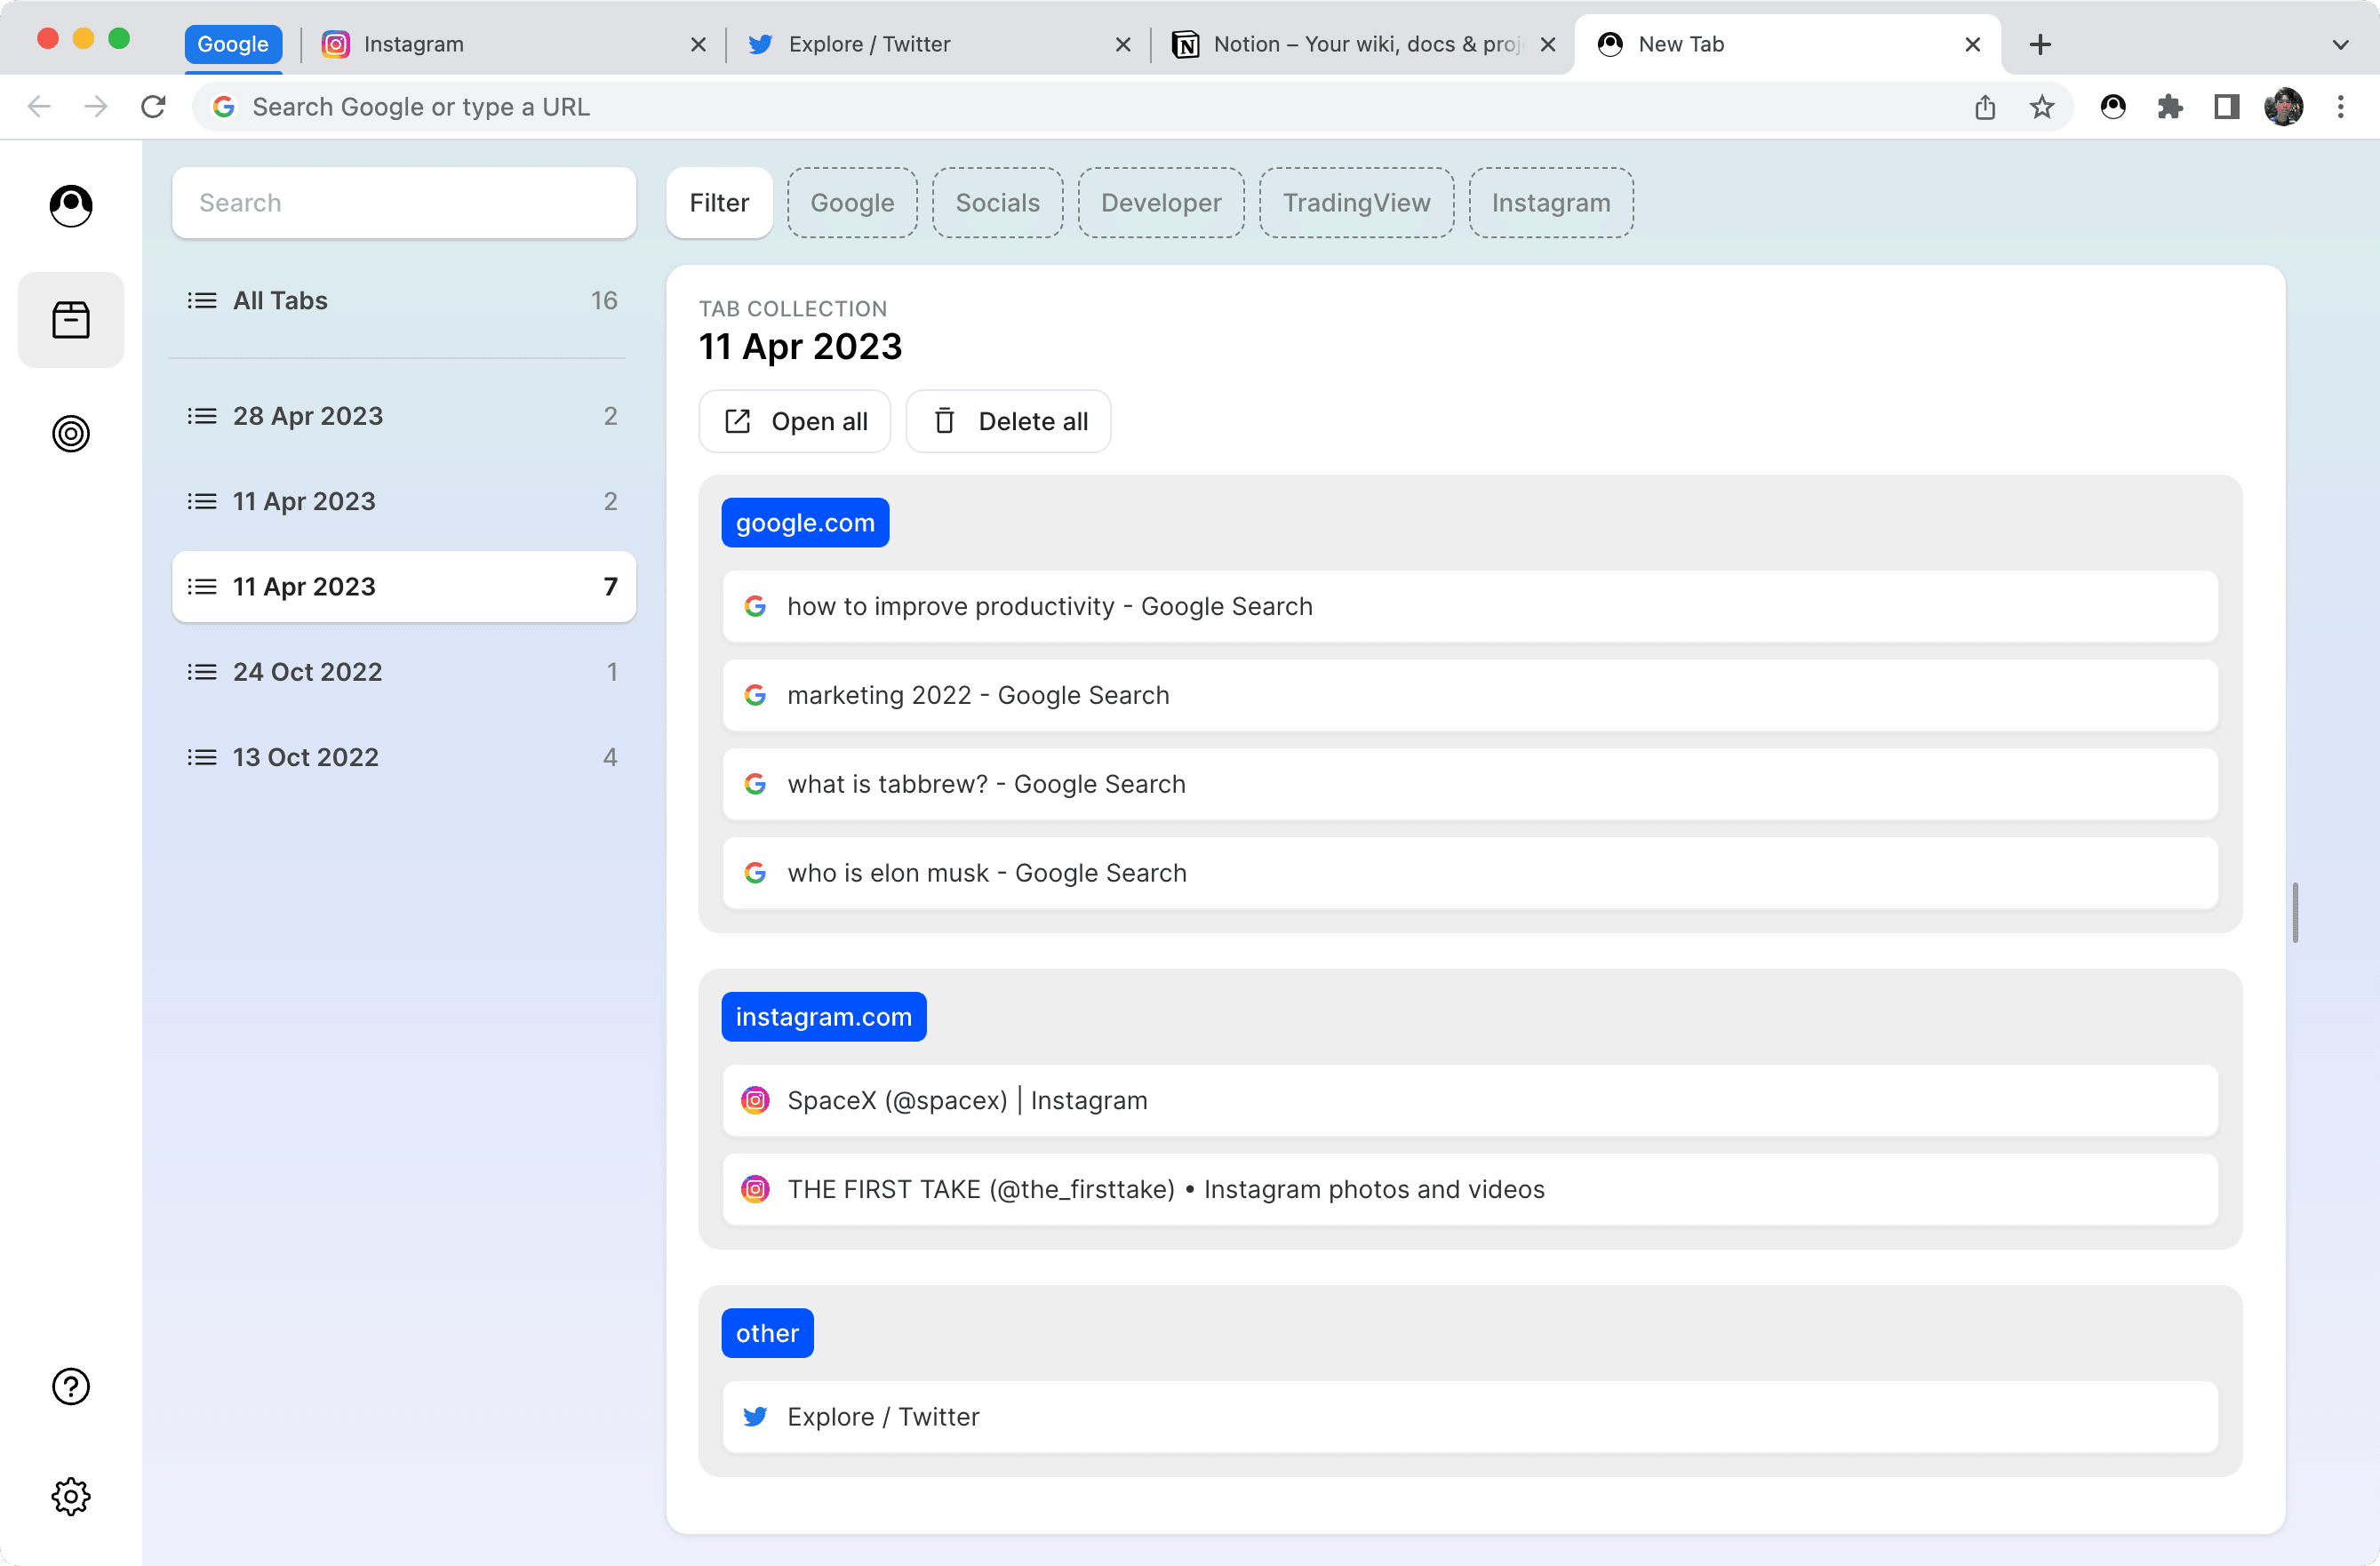Open the 13 Oct 2022 collection

click(x=404, y=757)
